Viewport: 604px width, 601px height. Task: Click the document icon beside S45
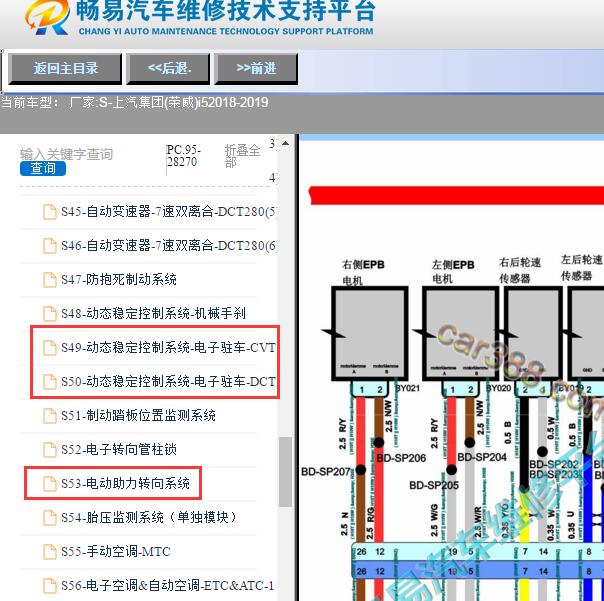50,212
